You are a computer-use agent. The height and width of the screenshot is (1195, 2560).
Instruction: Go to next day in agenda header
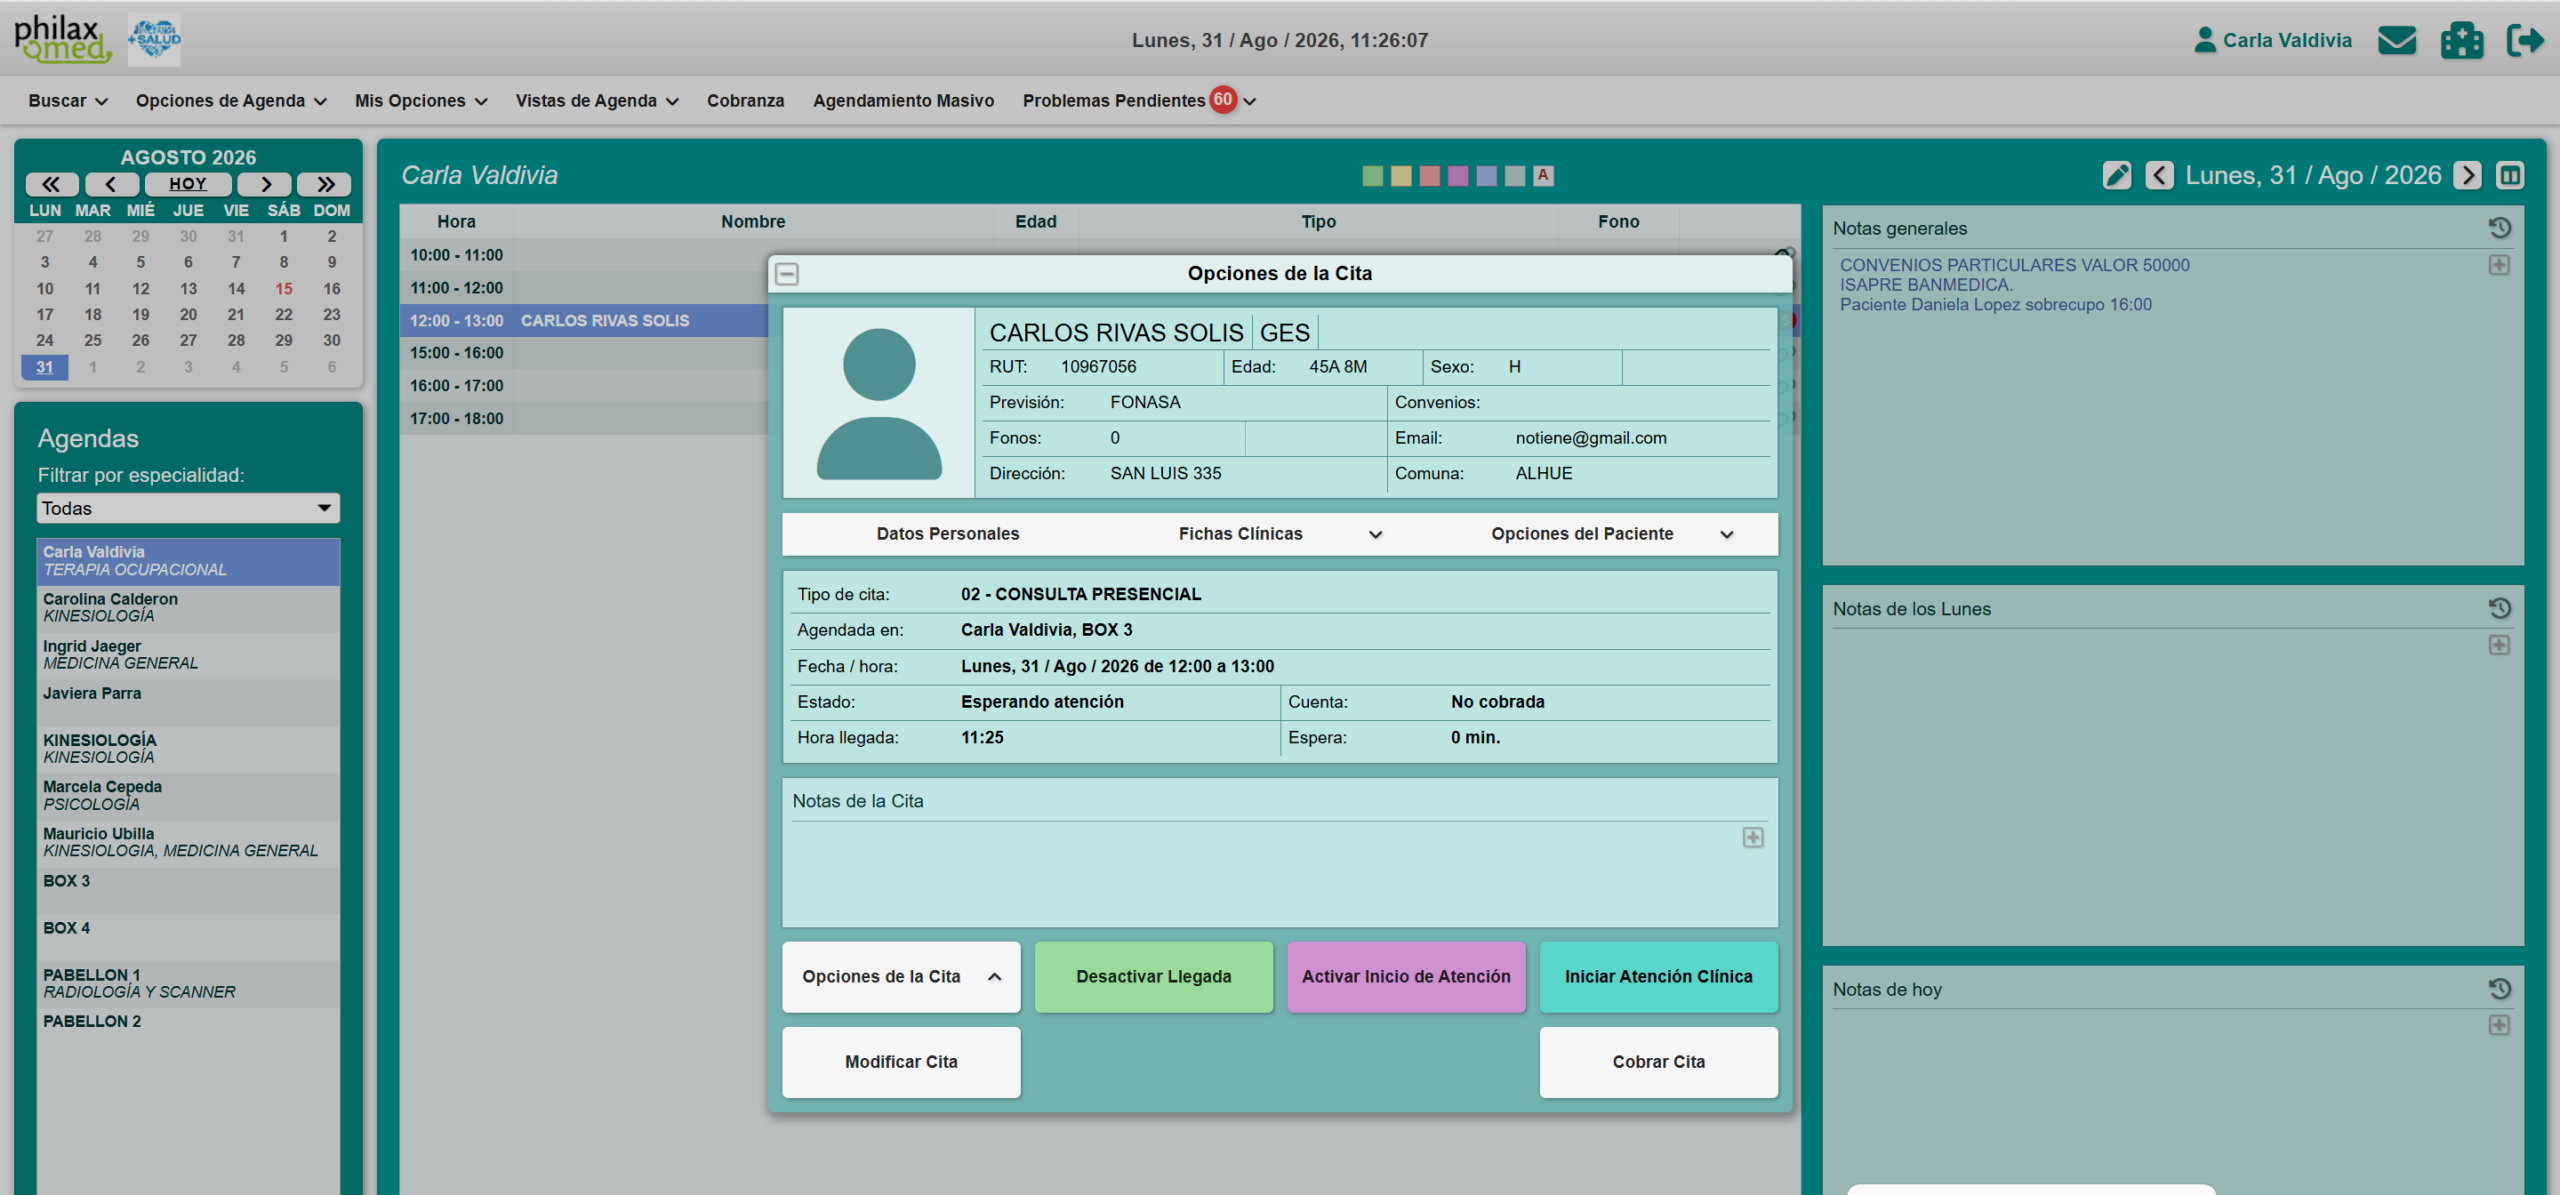[x=2467, y=176]
